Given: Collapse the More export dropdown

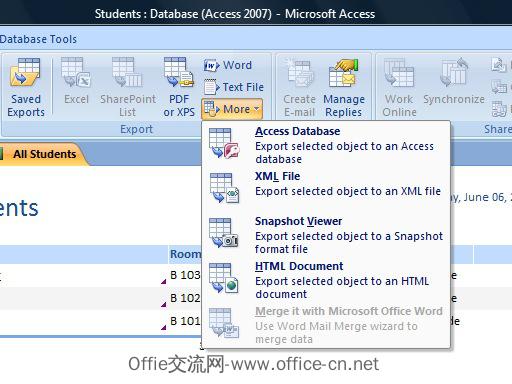Looking at the screenshot, I should click(232, 109).
